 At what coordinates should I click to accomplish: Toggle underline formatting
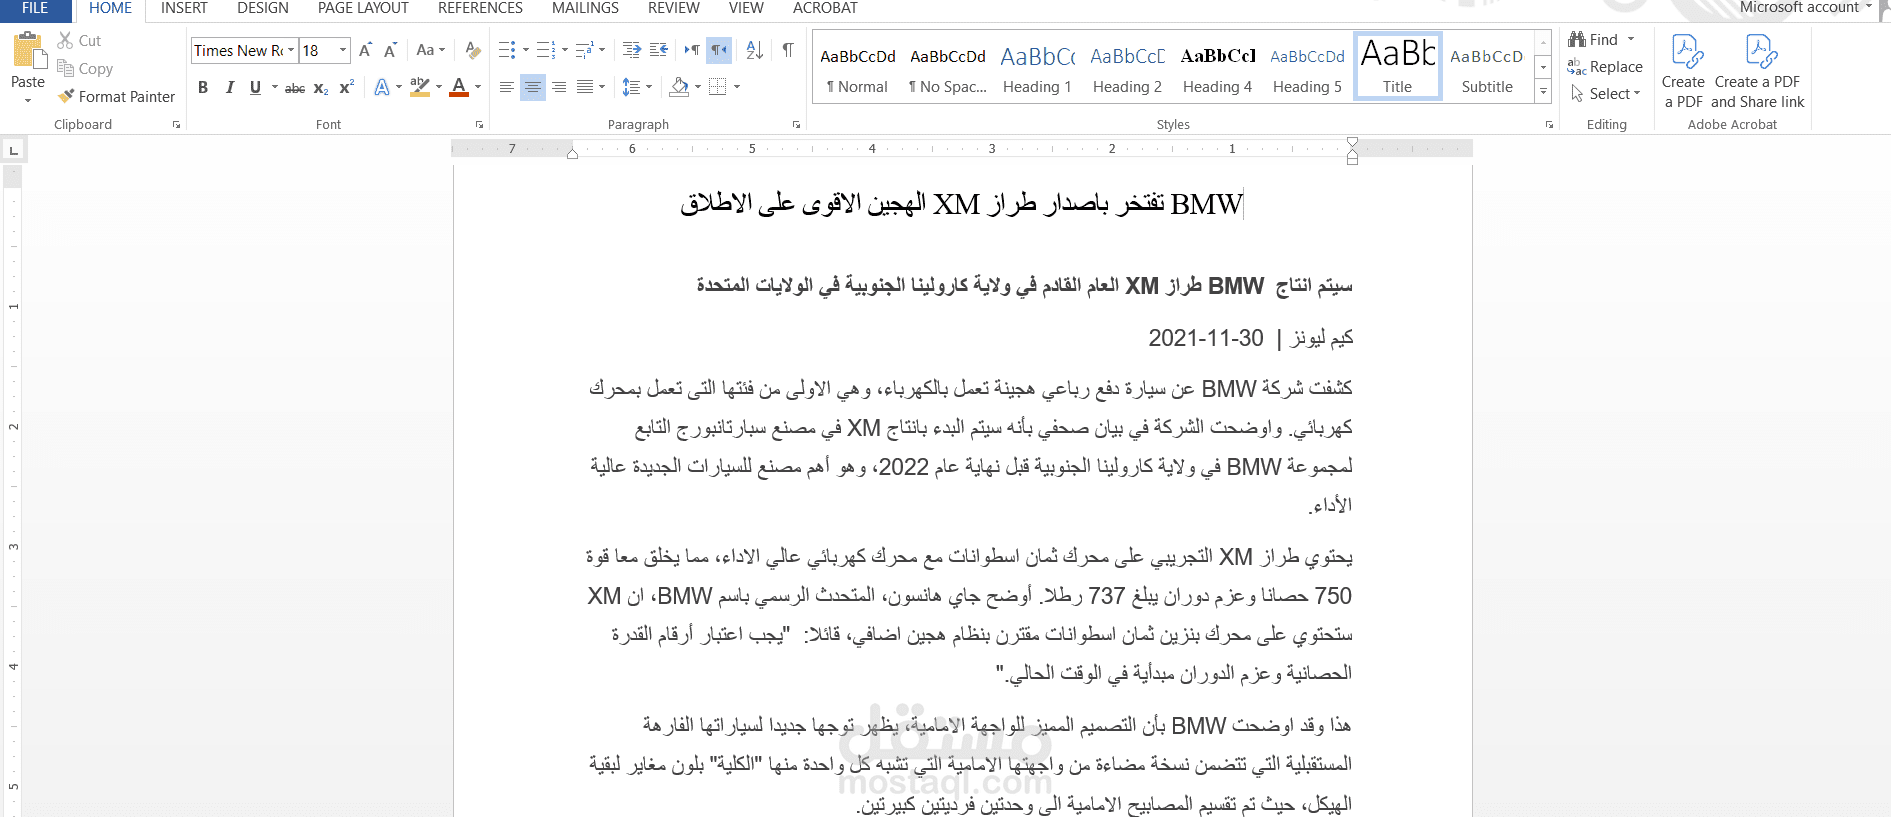coord(256,87)
